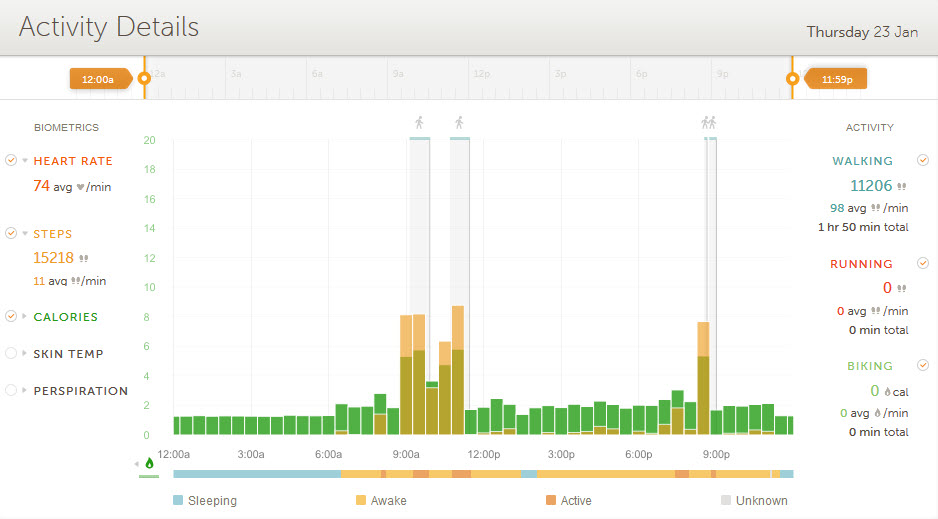This screenshot has width=938, height=519.
Task: Click the walking figure icon above 9:00a bars
Action: point(419,123)
